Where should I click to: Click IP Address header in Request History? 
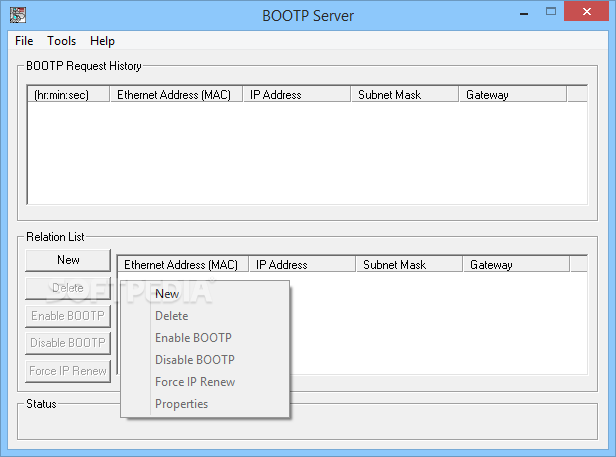point(297,95)
